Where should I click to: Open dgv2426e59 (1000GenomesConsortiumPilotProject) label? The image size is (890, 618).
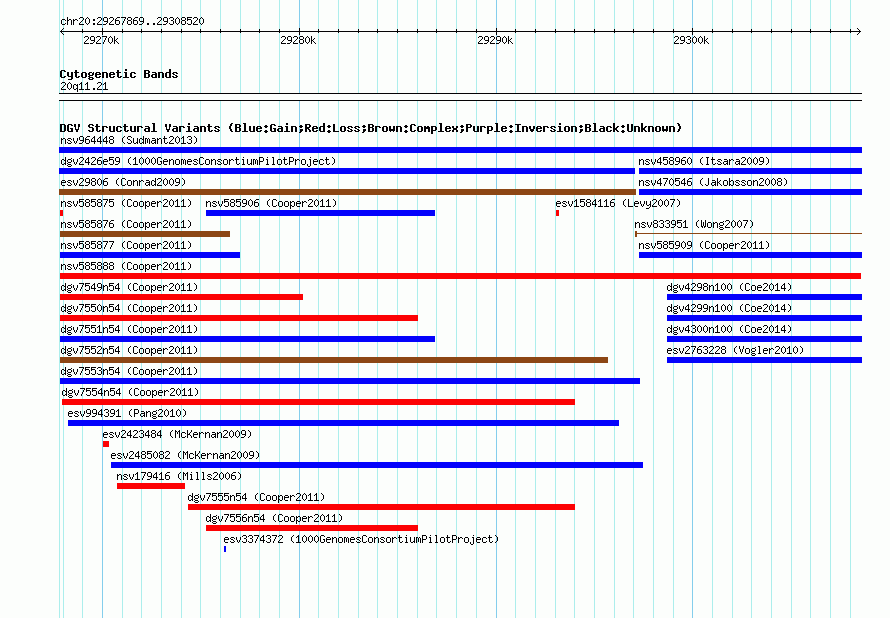coord(198,161)
